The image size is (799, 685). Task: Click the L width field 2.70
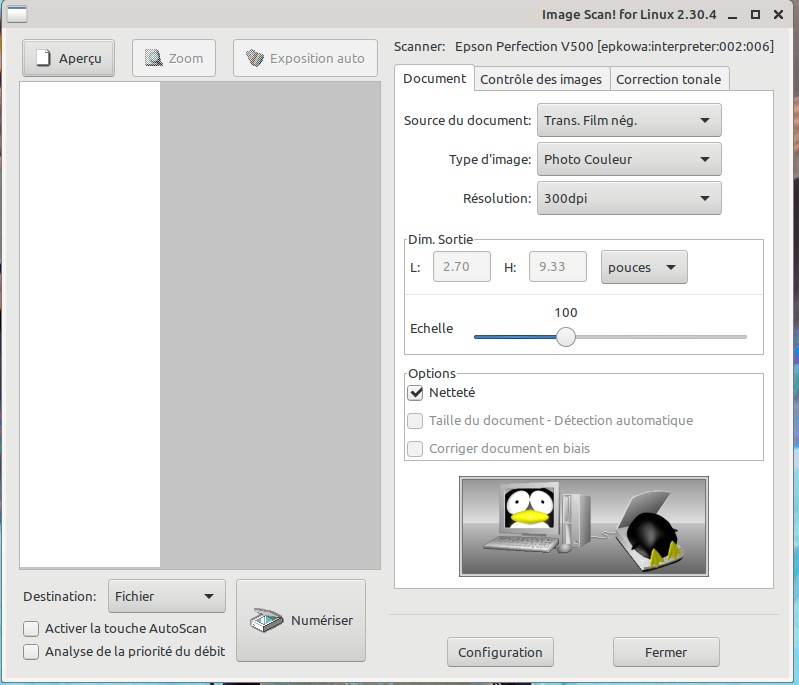click(462, 267)
